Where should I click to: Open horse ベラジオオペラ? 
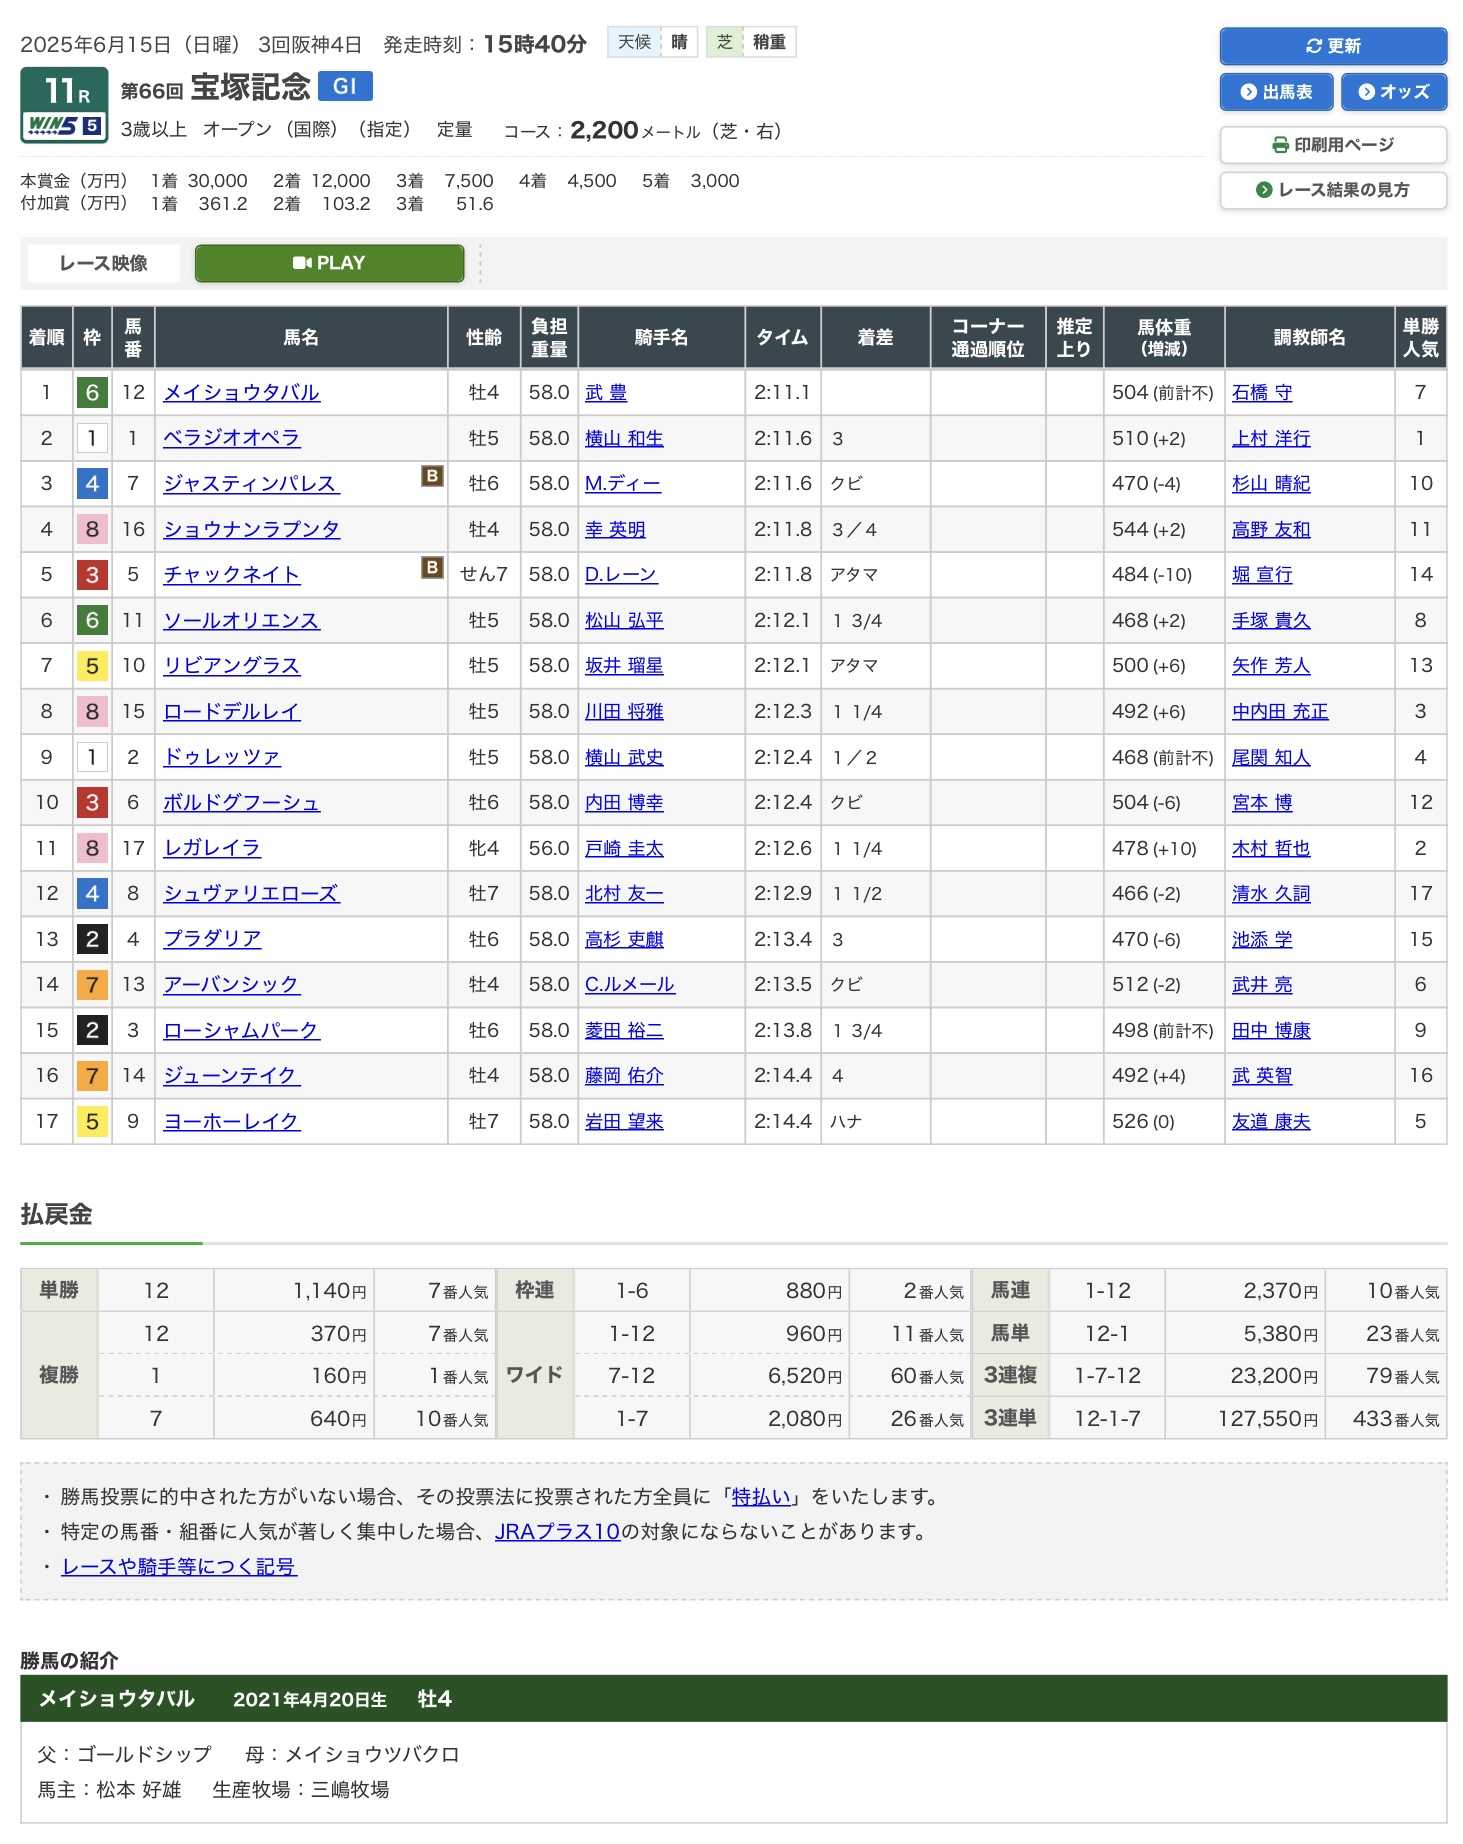pos(231,438)
